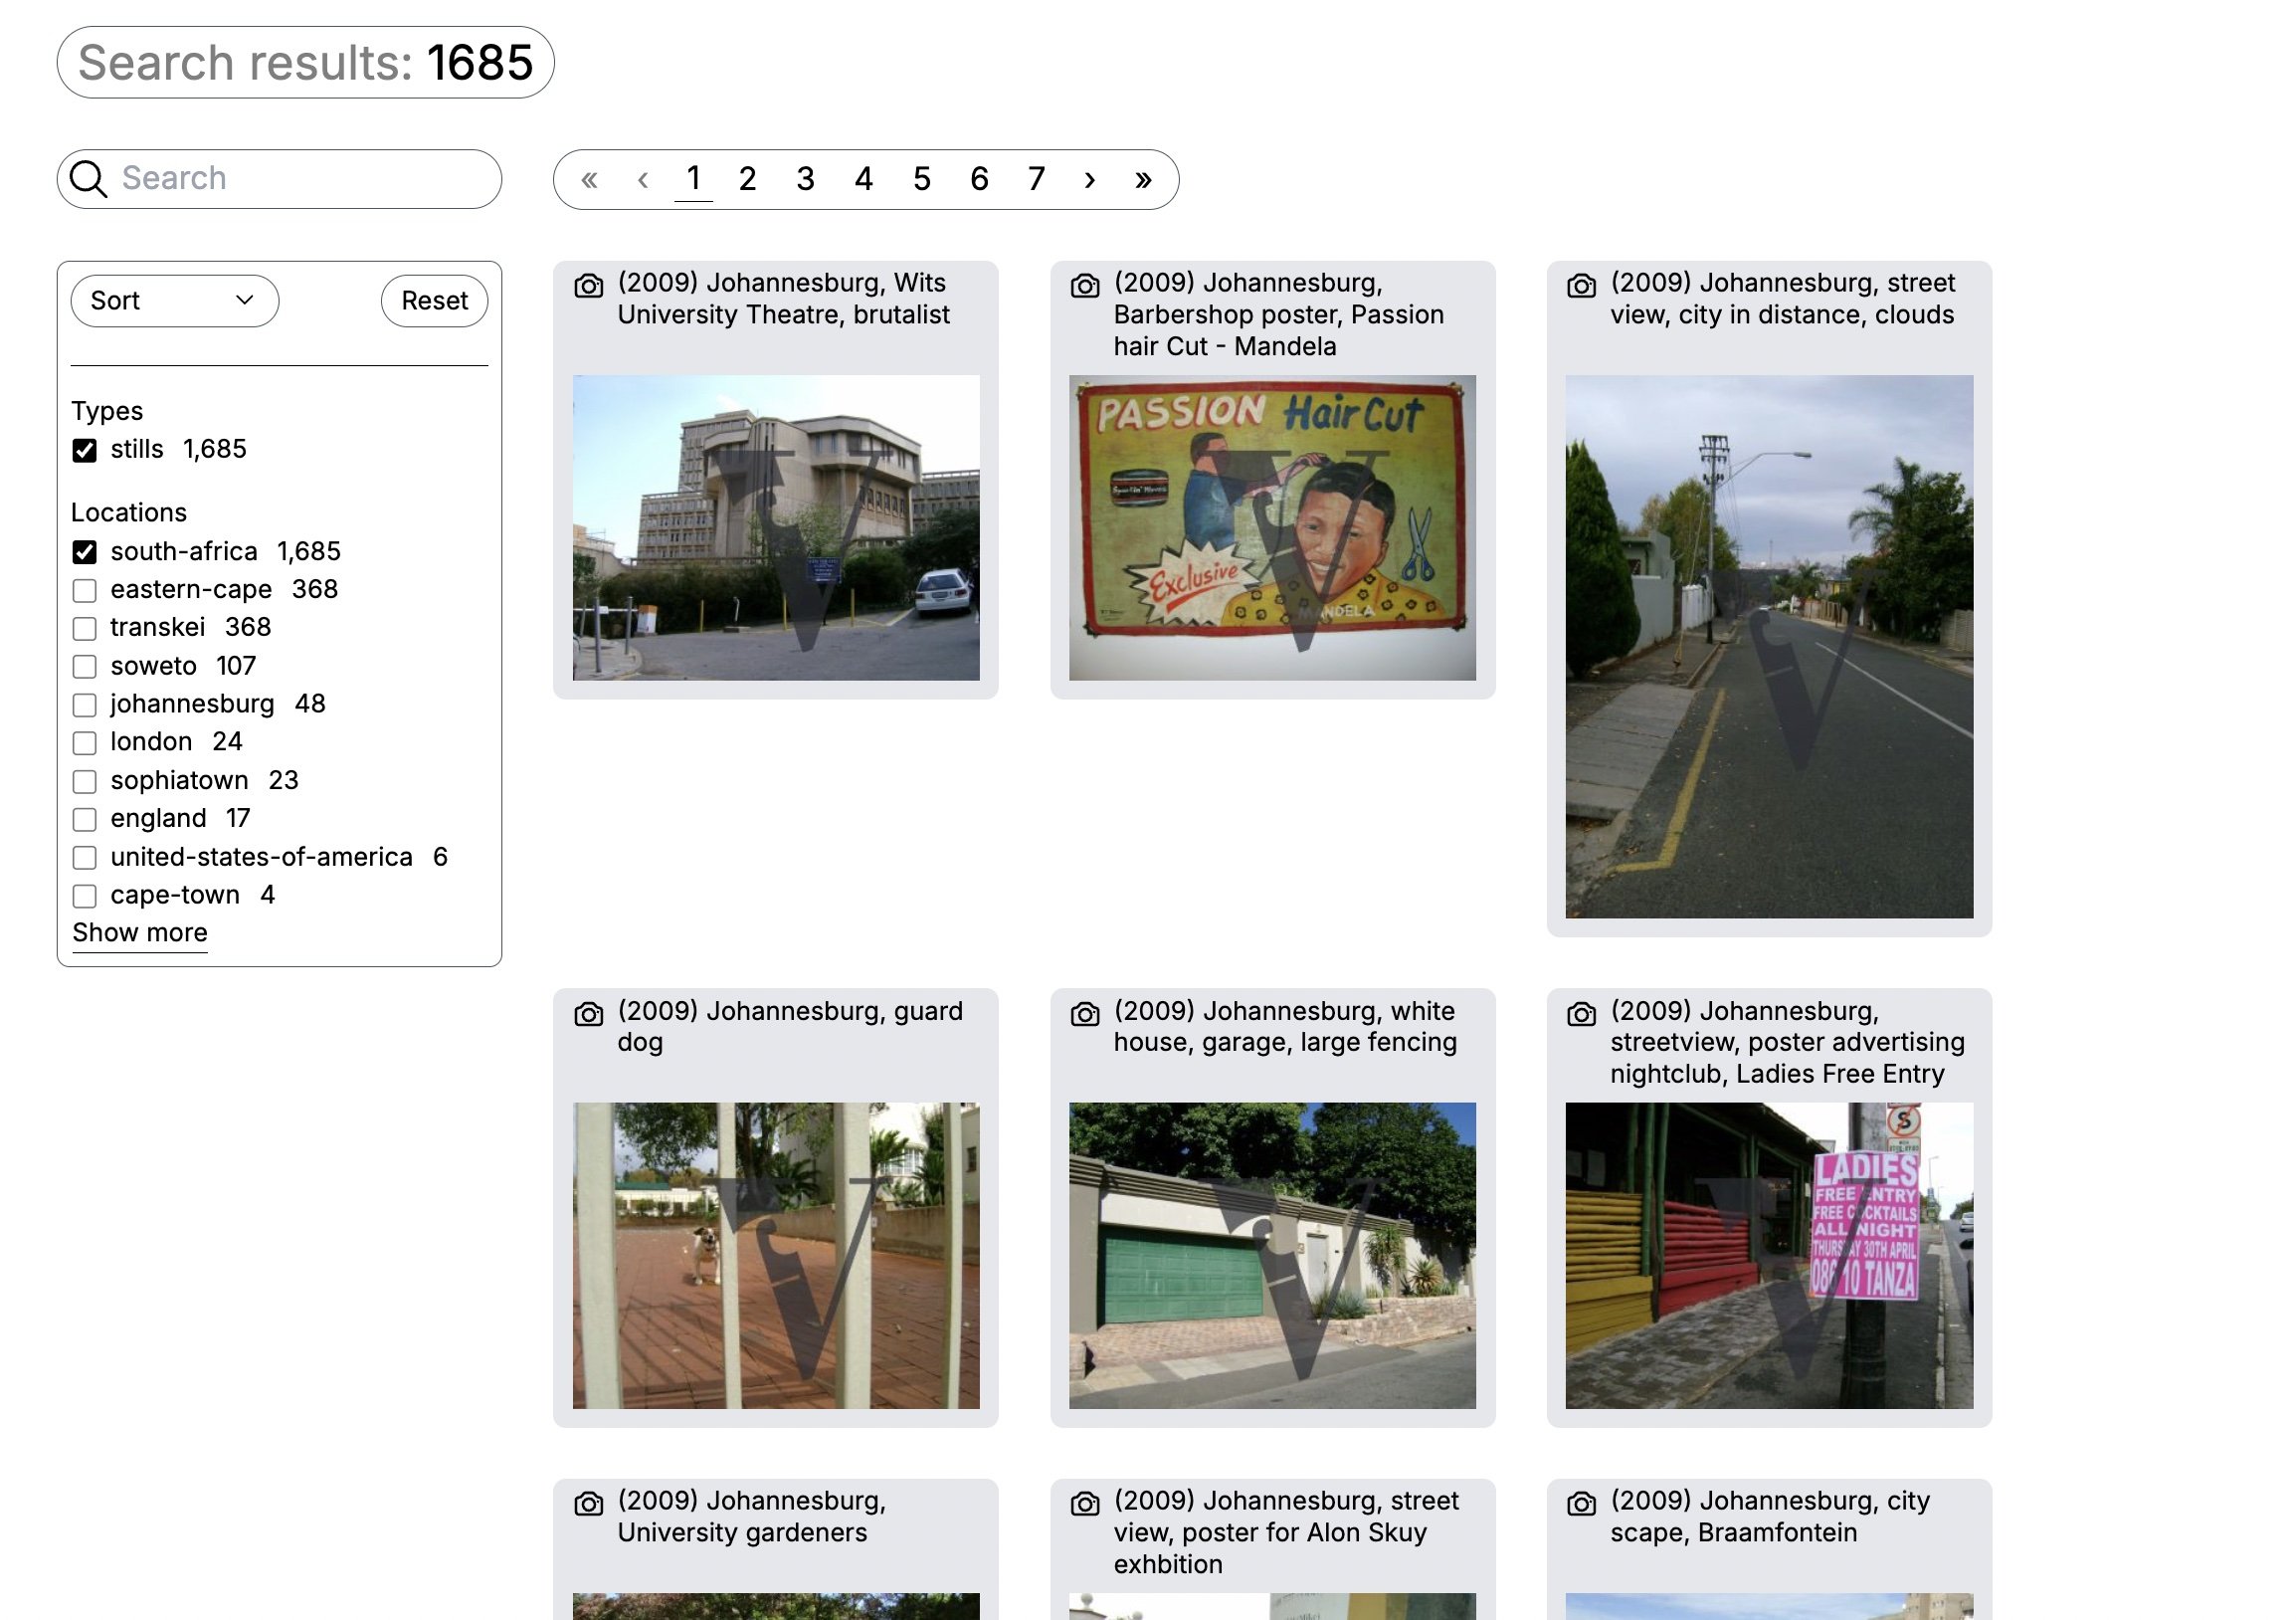Image resolution: width=2296 pixels, height=1620 pixels.
Task: Open the empty street view photo
Action: coord(1769,647)
